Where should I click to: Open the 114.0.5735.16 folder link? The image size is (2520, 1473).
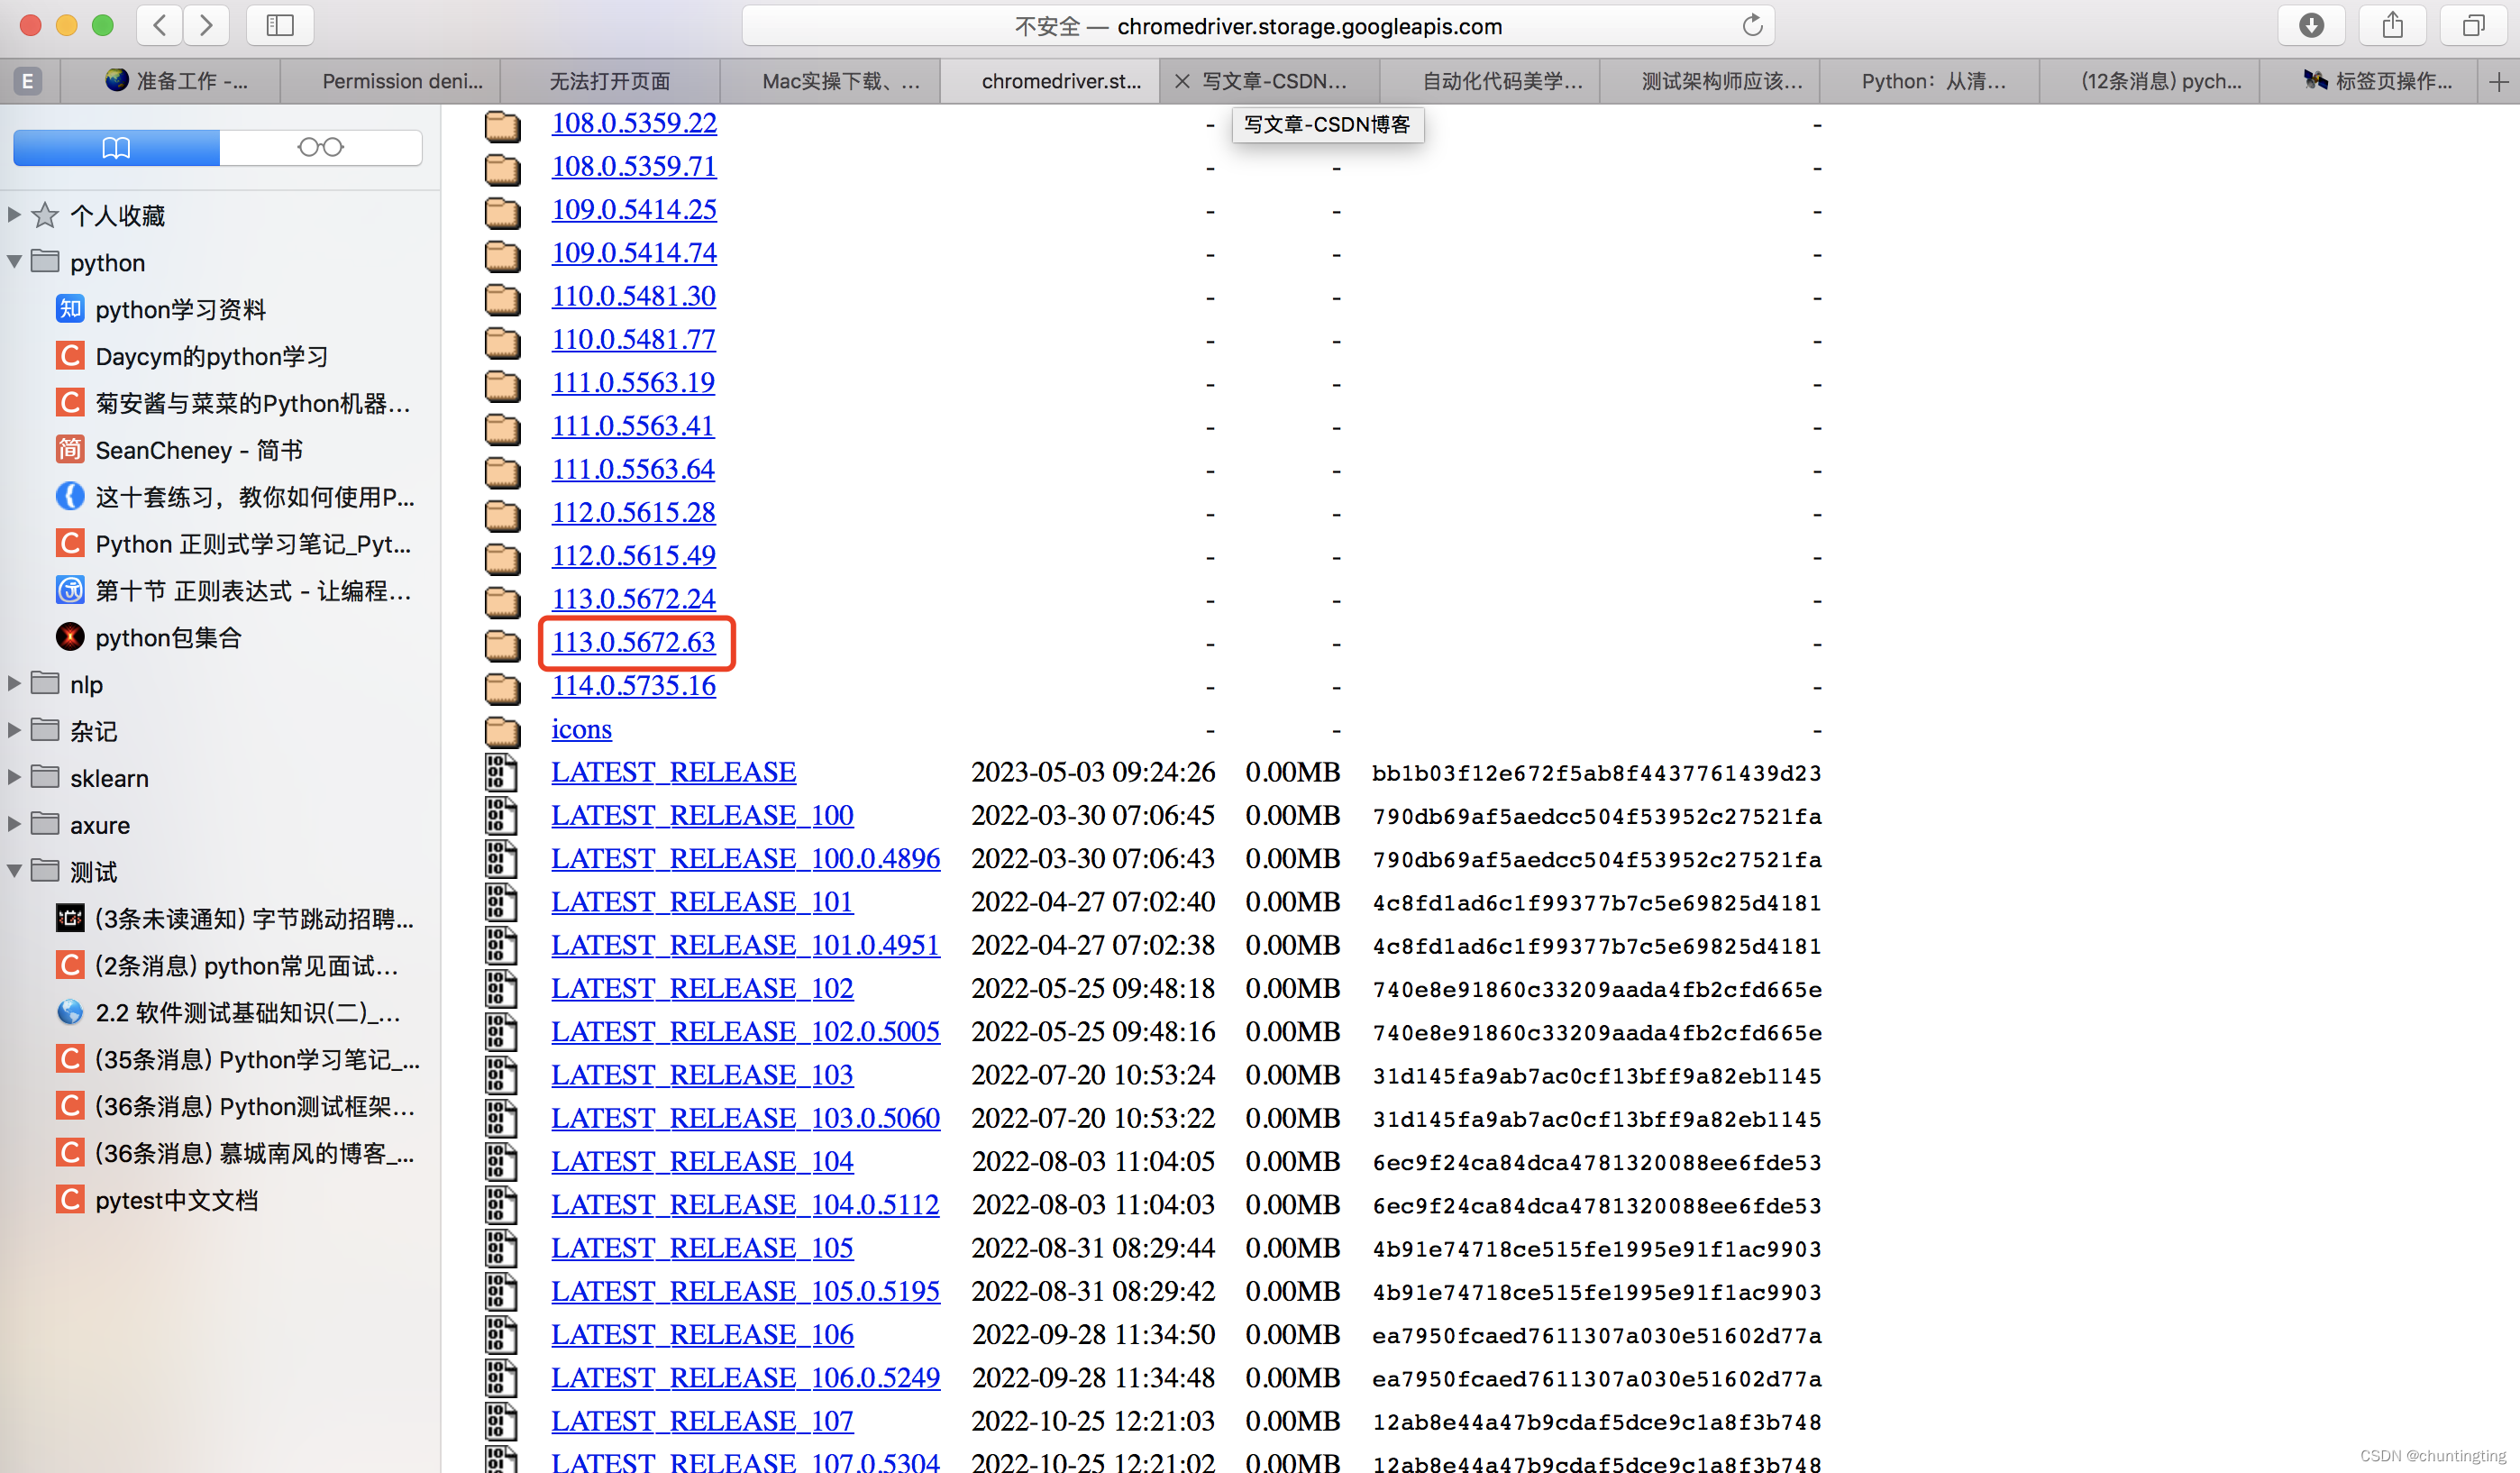point(633,685)
